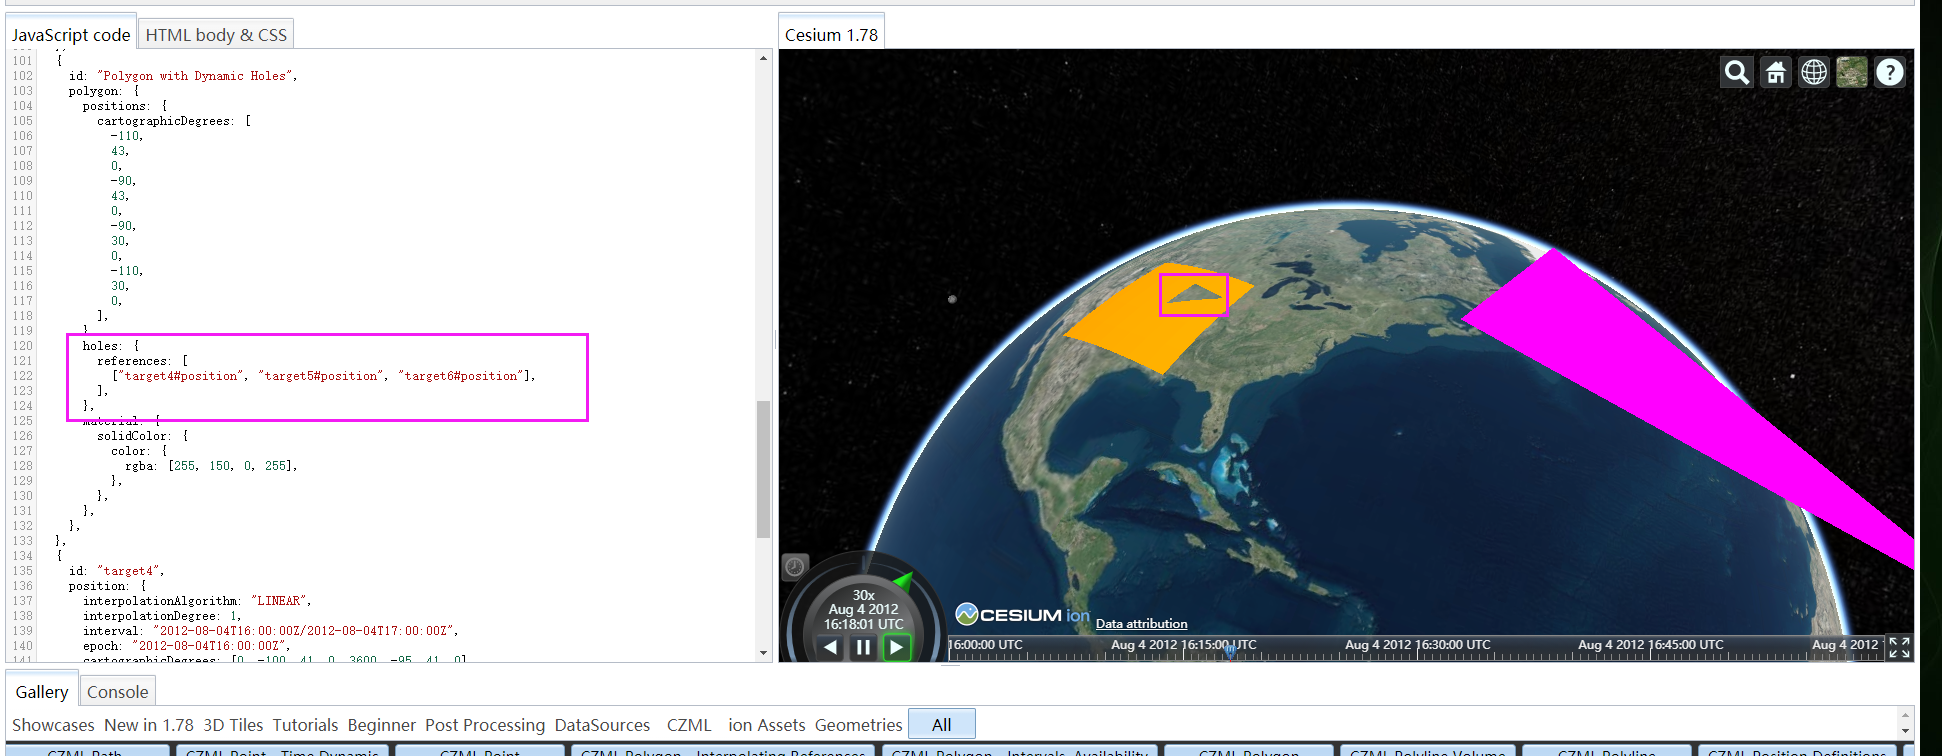
Task: Select the Cesium 1.78 tab
Action: tap(831, 35)
